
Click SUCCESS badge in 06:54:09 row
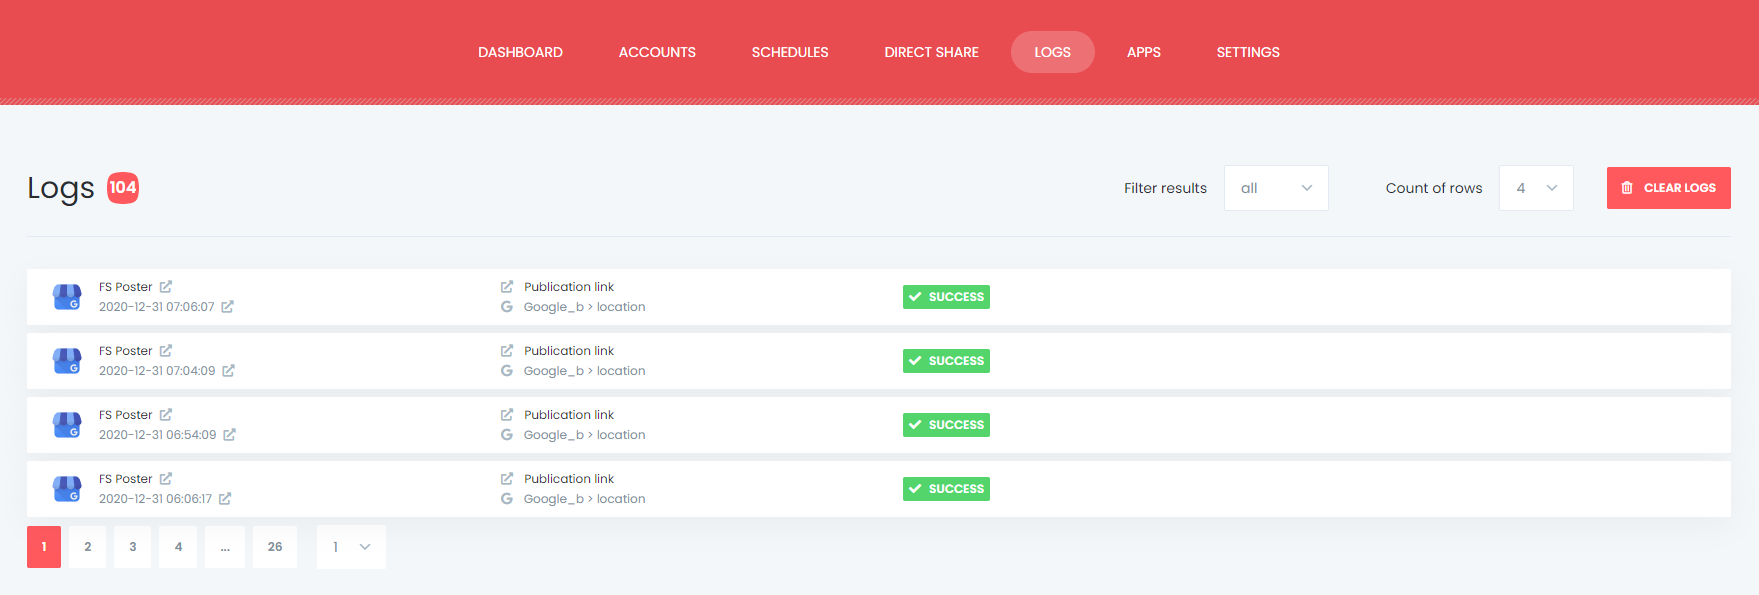[x=946, y=425]
